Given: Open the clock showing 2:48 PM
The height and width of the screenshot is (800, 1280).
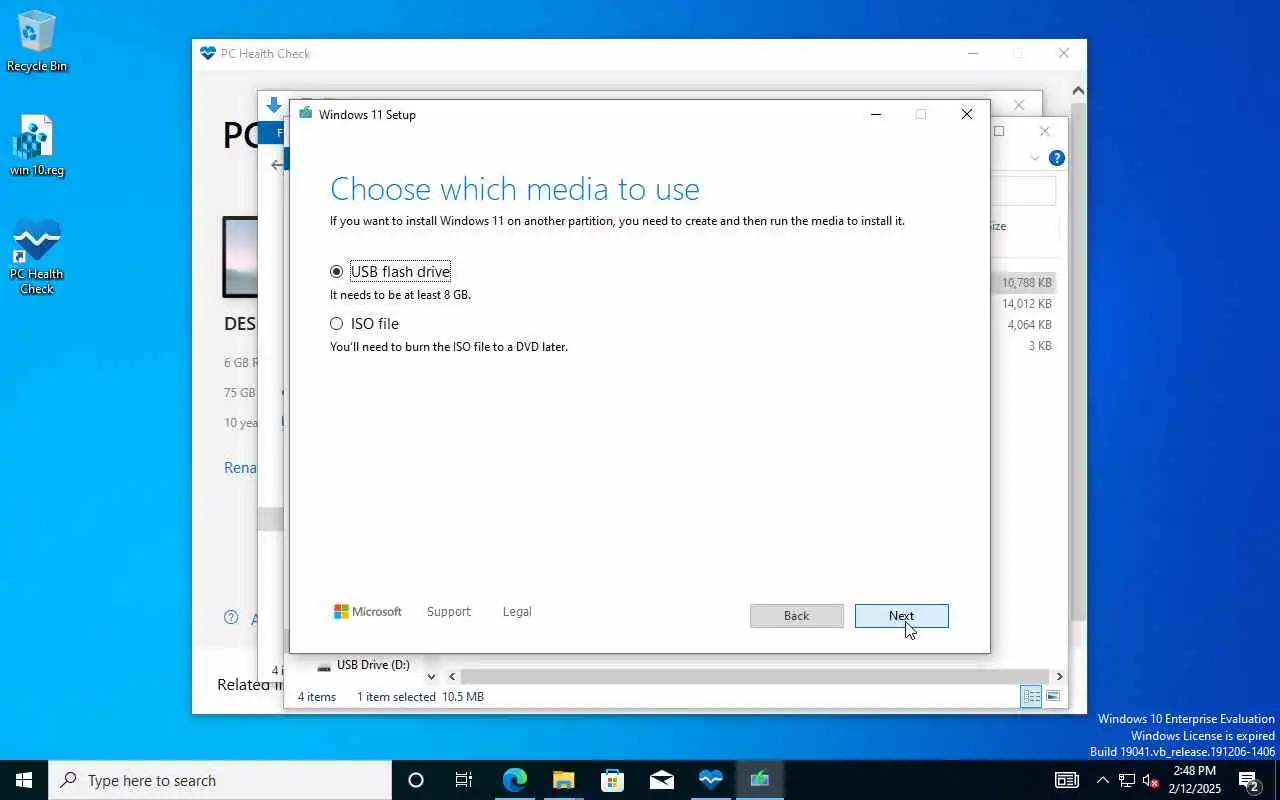Looking at the screenshot, I should 1194,780.
